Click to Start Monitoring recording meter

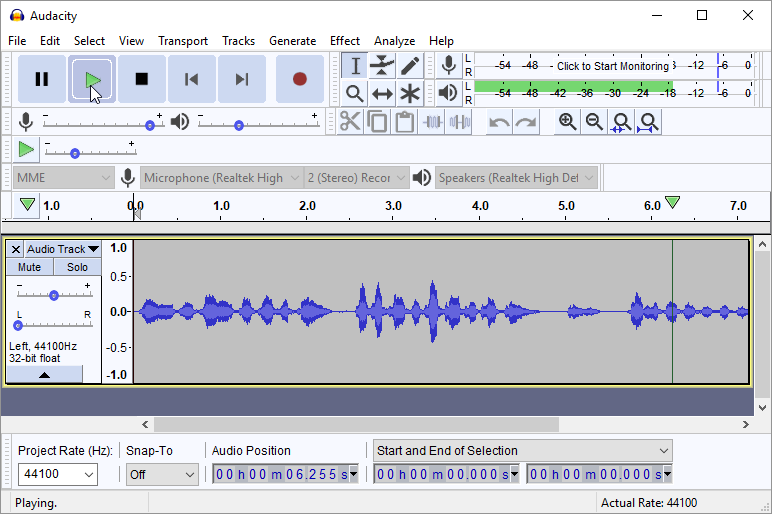click(612, 66)
